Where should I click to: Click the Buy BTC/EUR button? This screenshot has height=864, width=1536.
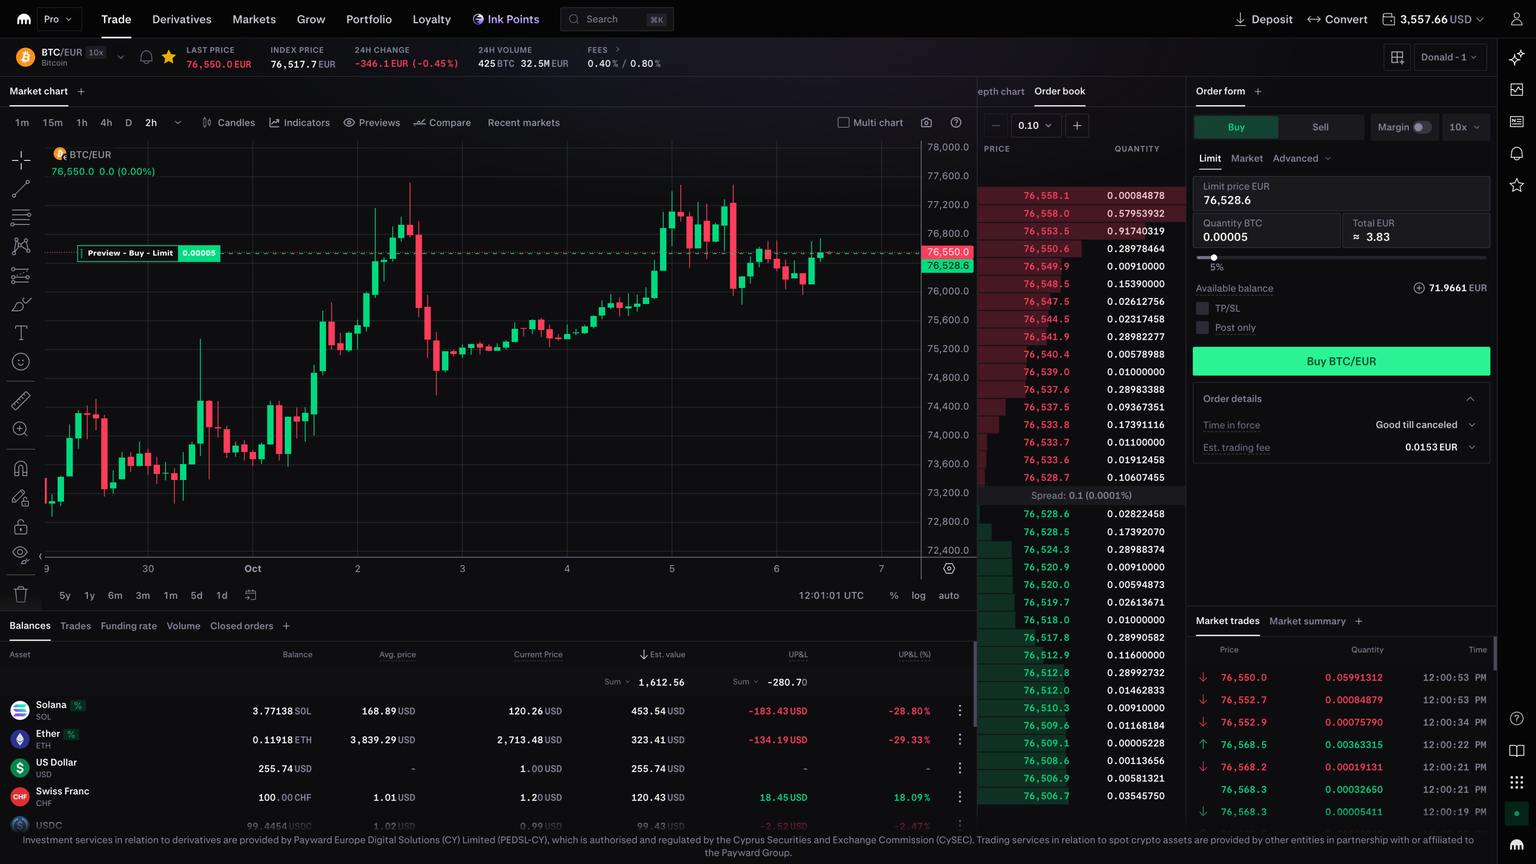coord(1341,361)
